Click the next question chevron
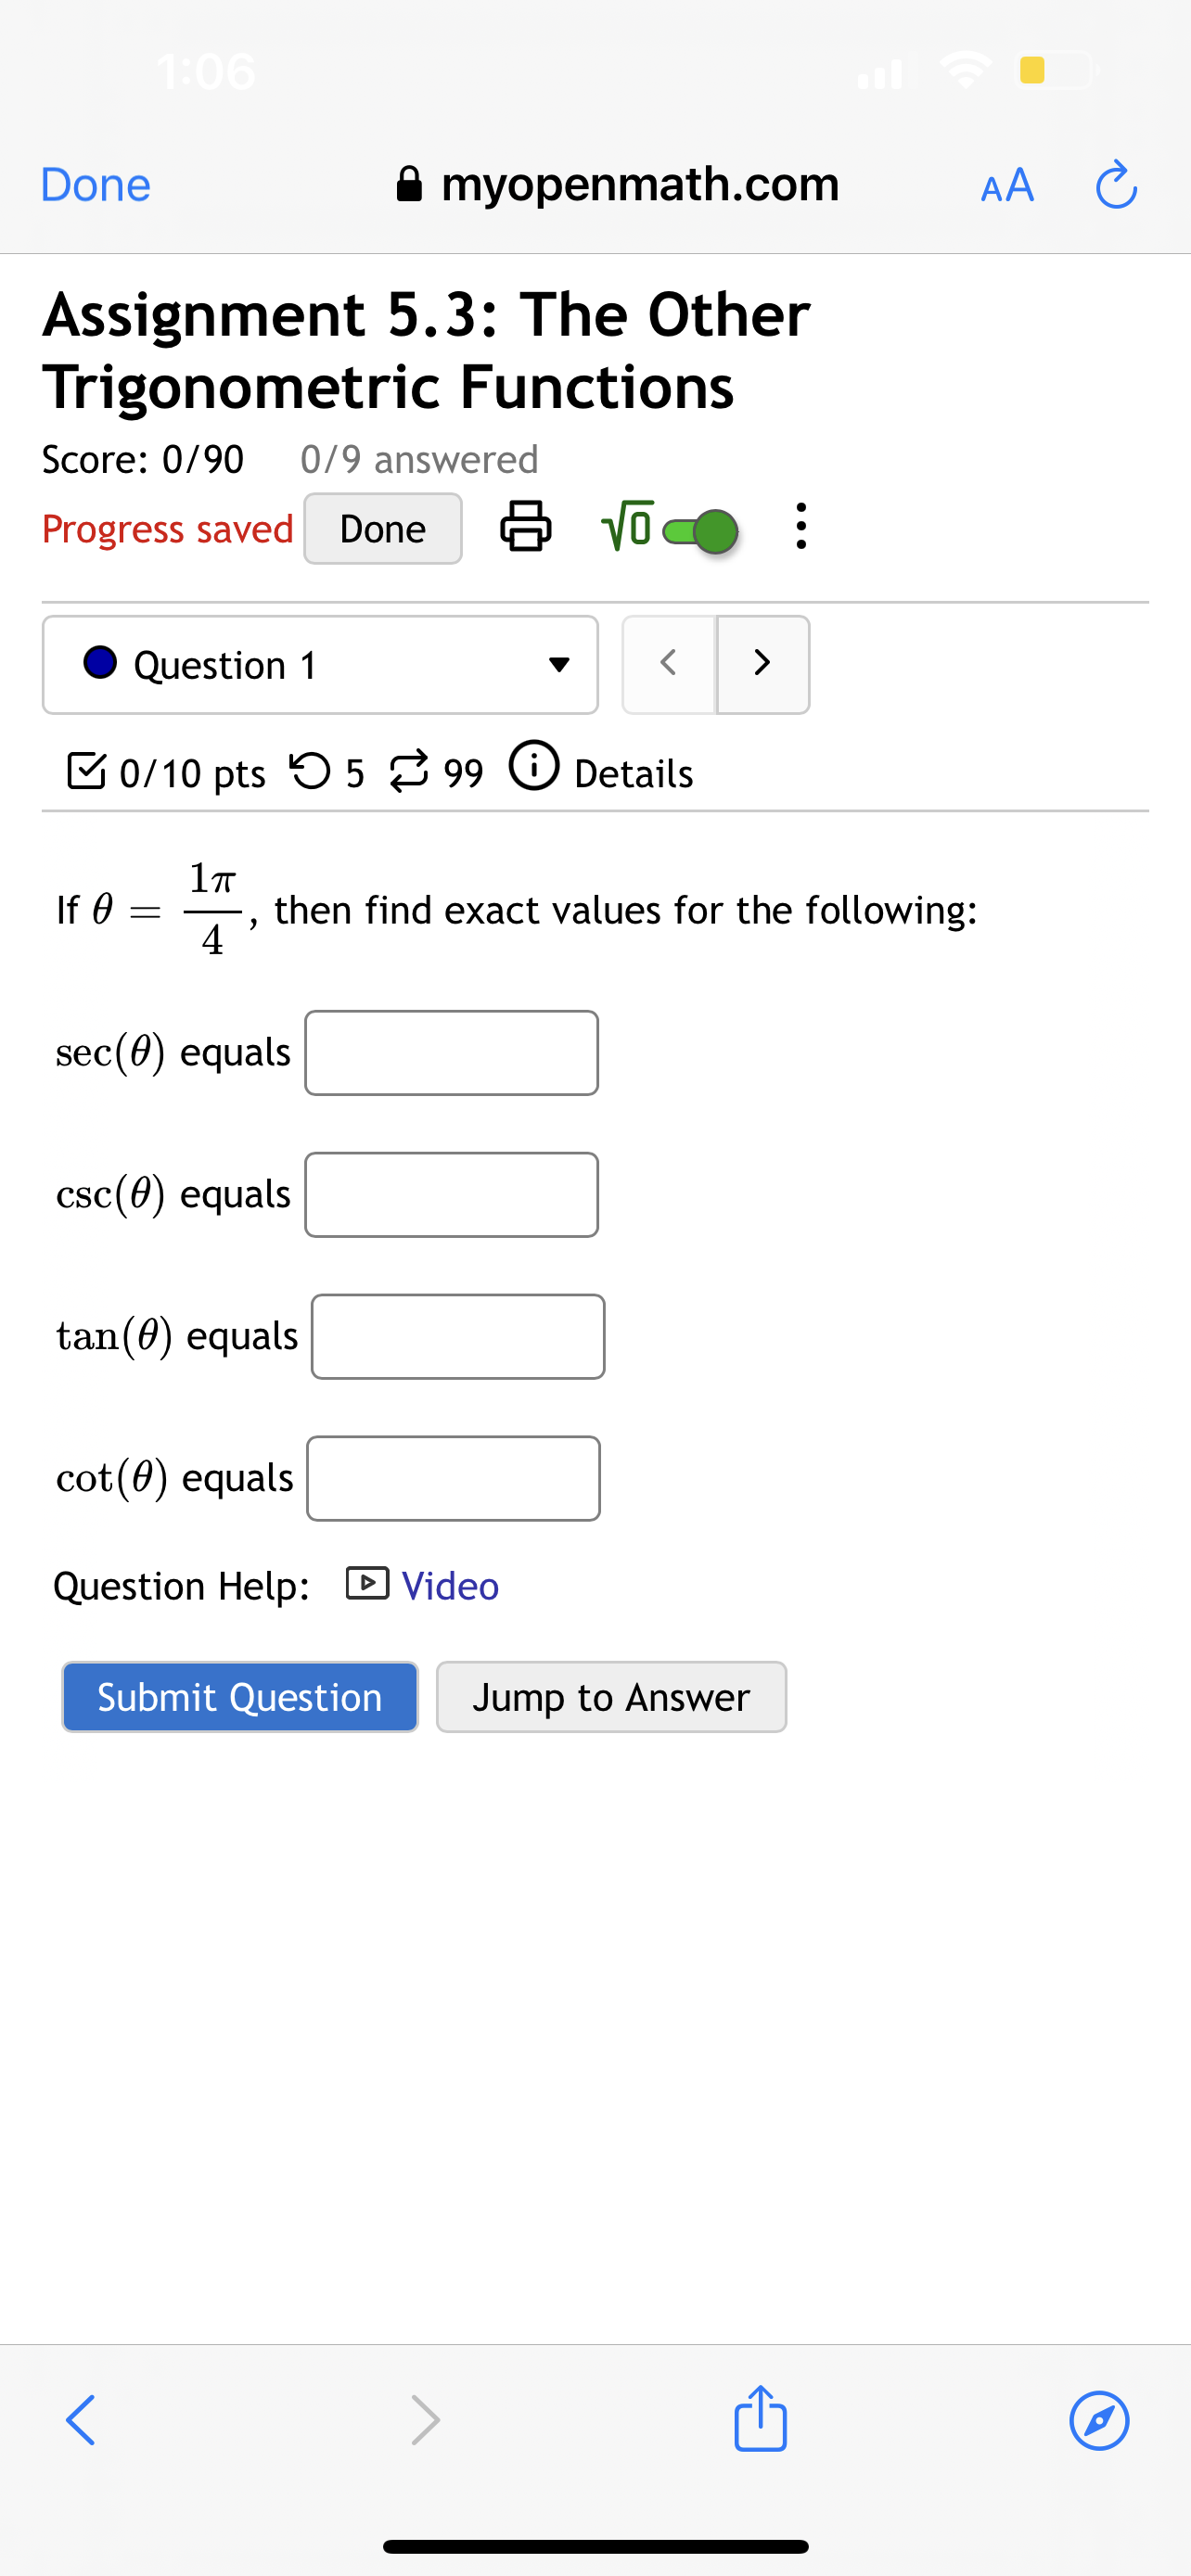The image size is (1191, 2576). click(763, 664)
